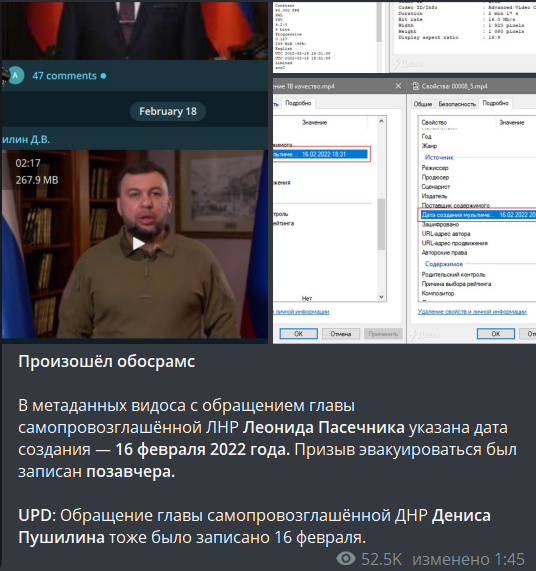
Task: Click the 52.5K view count
Action: pos(381,559)
